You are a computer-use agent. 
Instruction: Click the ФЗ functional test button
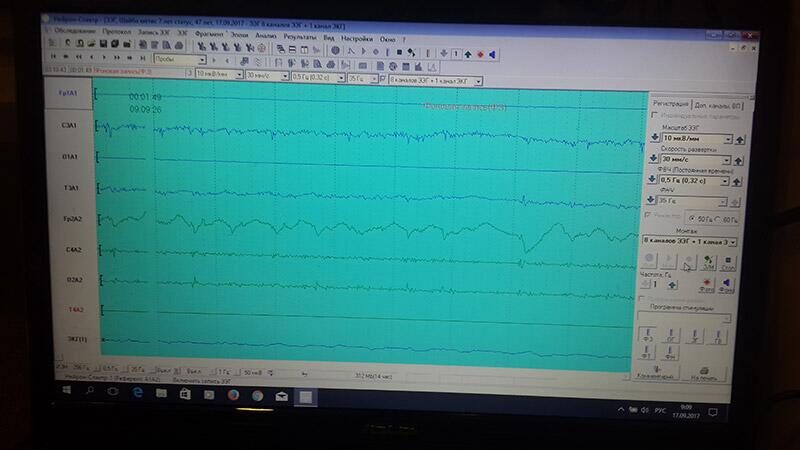pyautogui.click(x=647, y=335)
